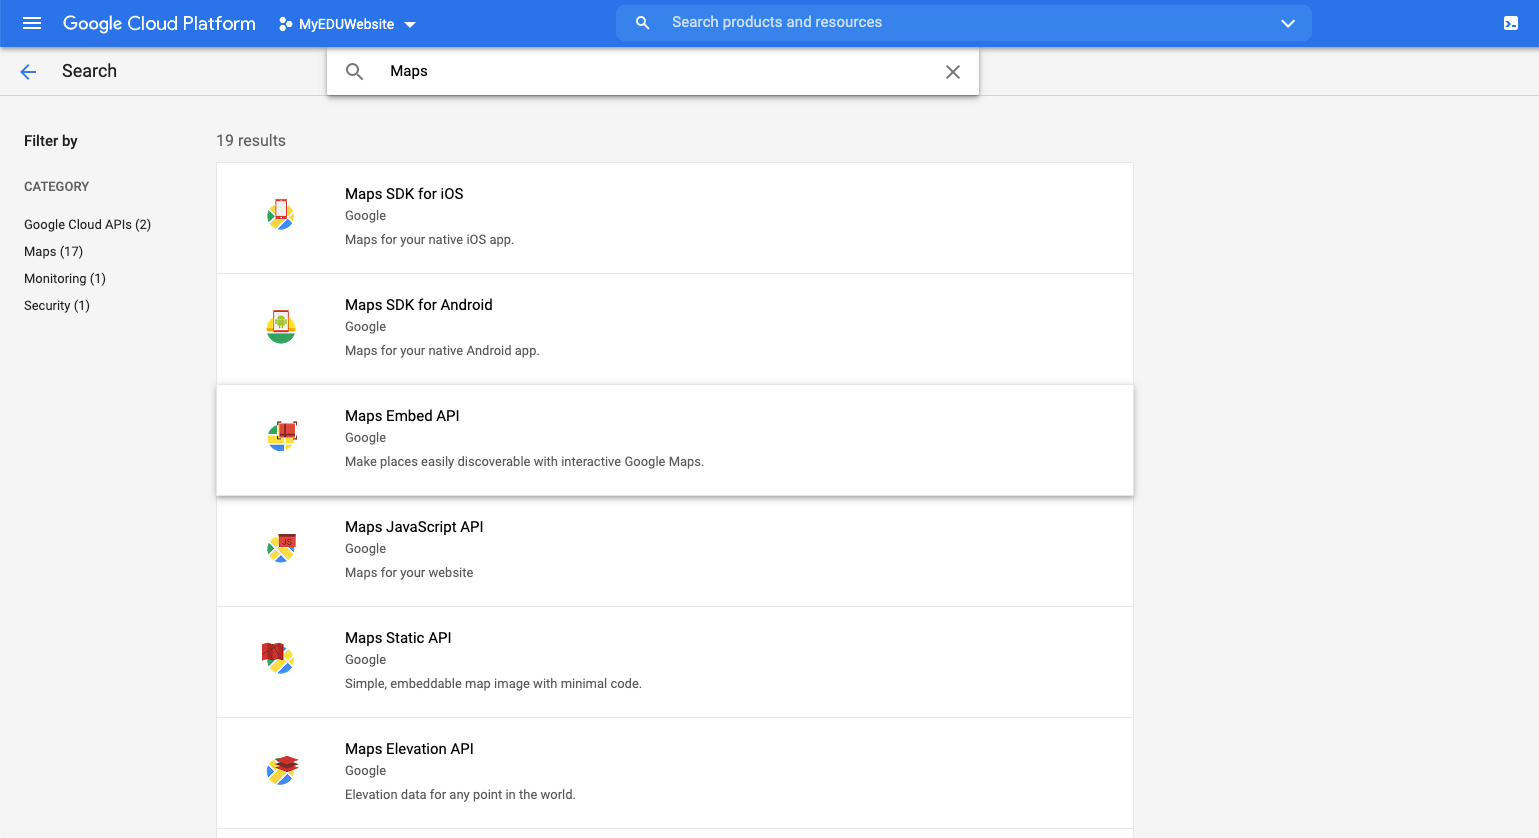Click the Maps SDK for Android icon
This screenshot has height=838, width=1539.
tap(281, 326)
